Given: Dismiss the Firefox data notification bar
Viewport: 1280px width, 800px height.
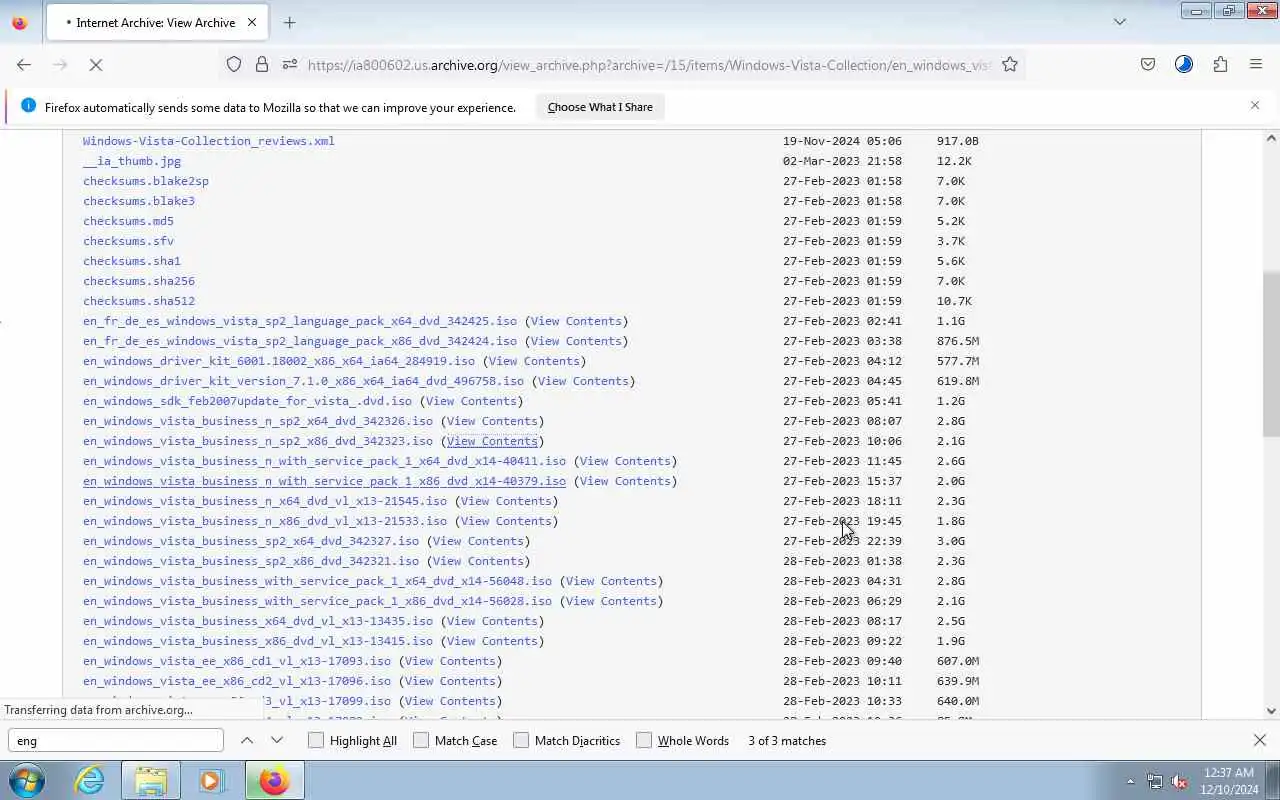Looking at the screenshot, I should point(1255,105).
